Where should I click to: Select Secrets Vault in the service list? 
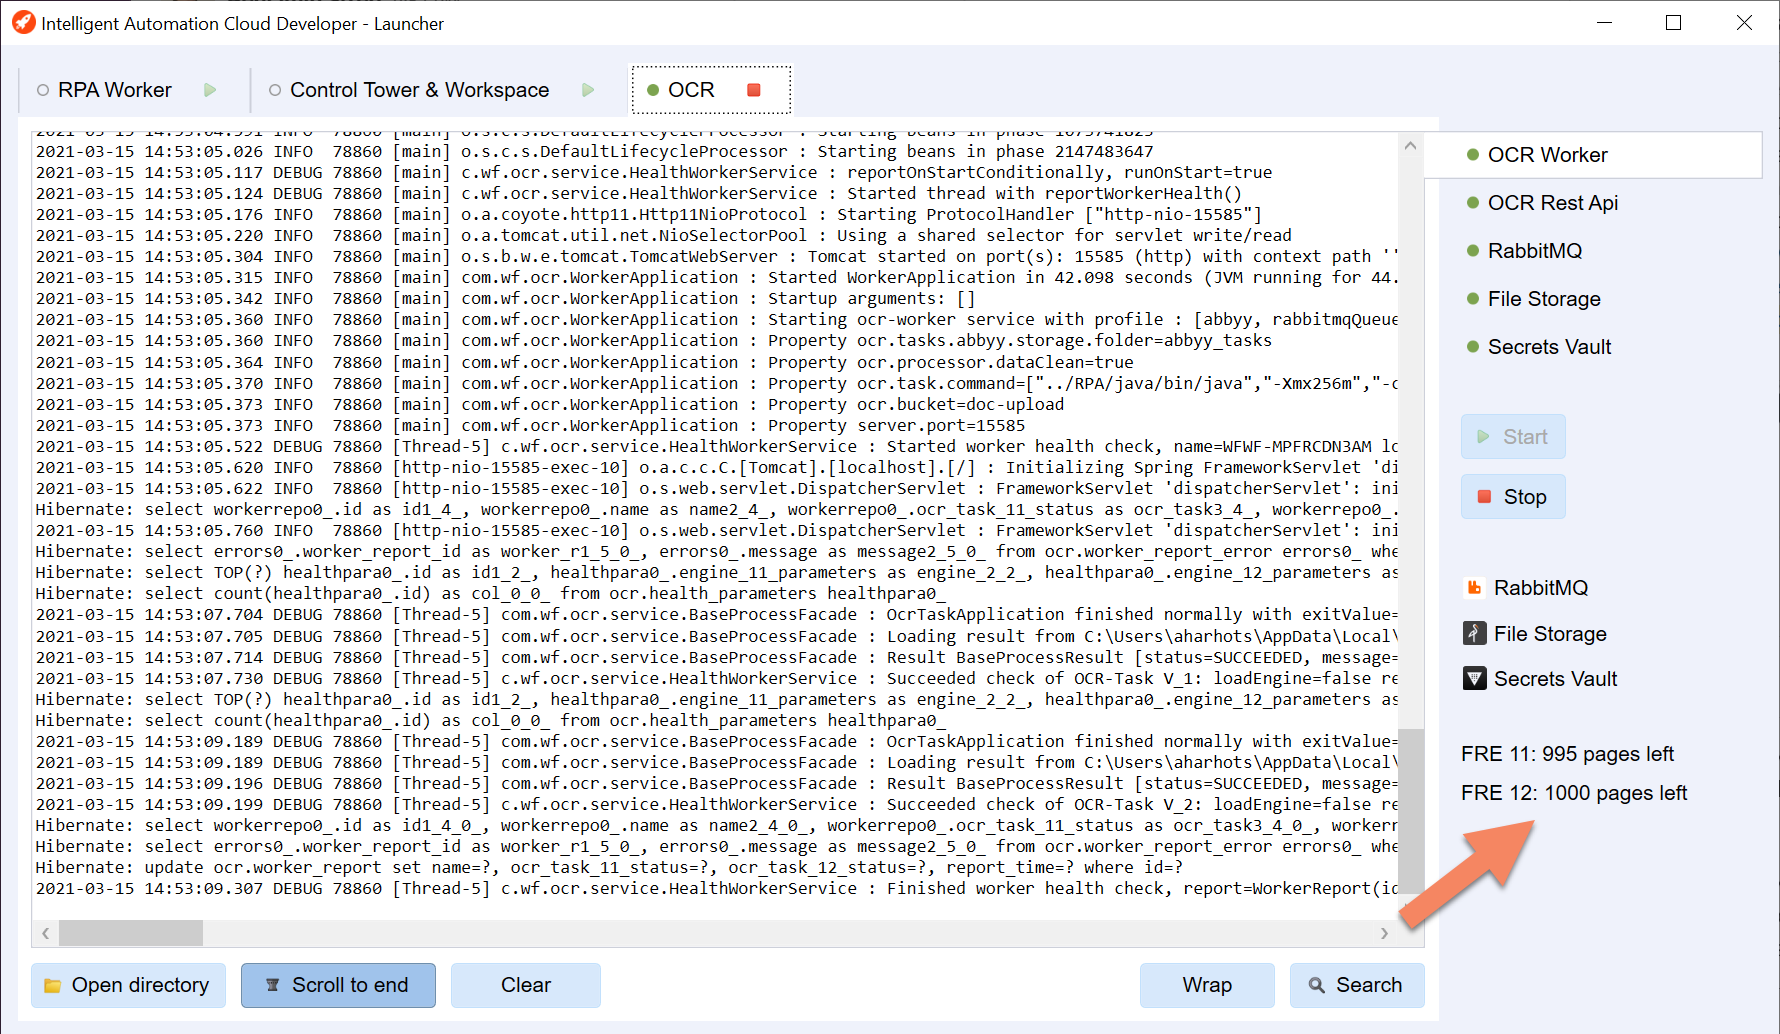(x=1594, y=347)
